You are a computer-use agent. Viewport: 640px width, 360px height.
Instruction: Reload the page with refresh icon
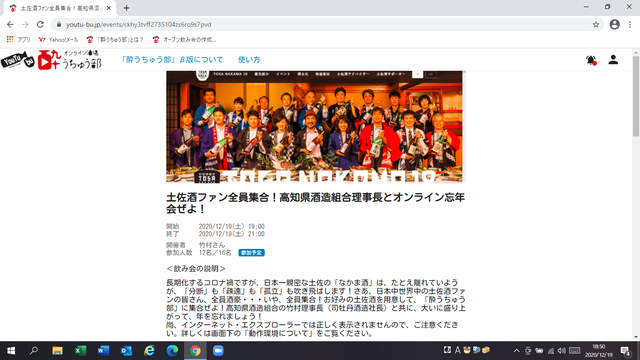[x=40, y=24]
